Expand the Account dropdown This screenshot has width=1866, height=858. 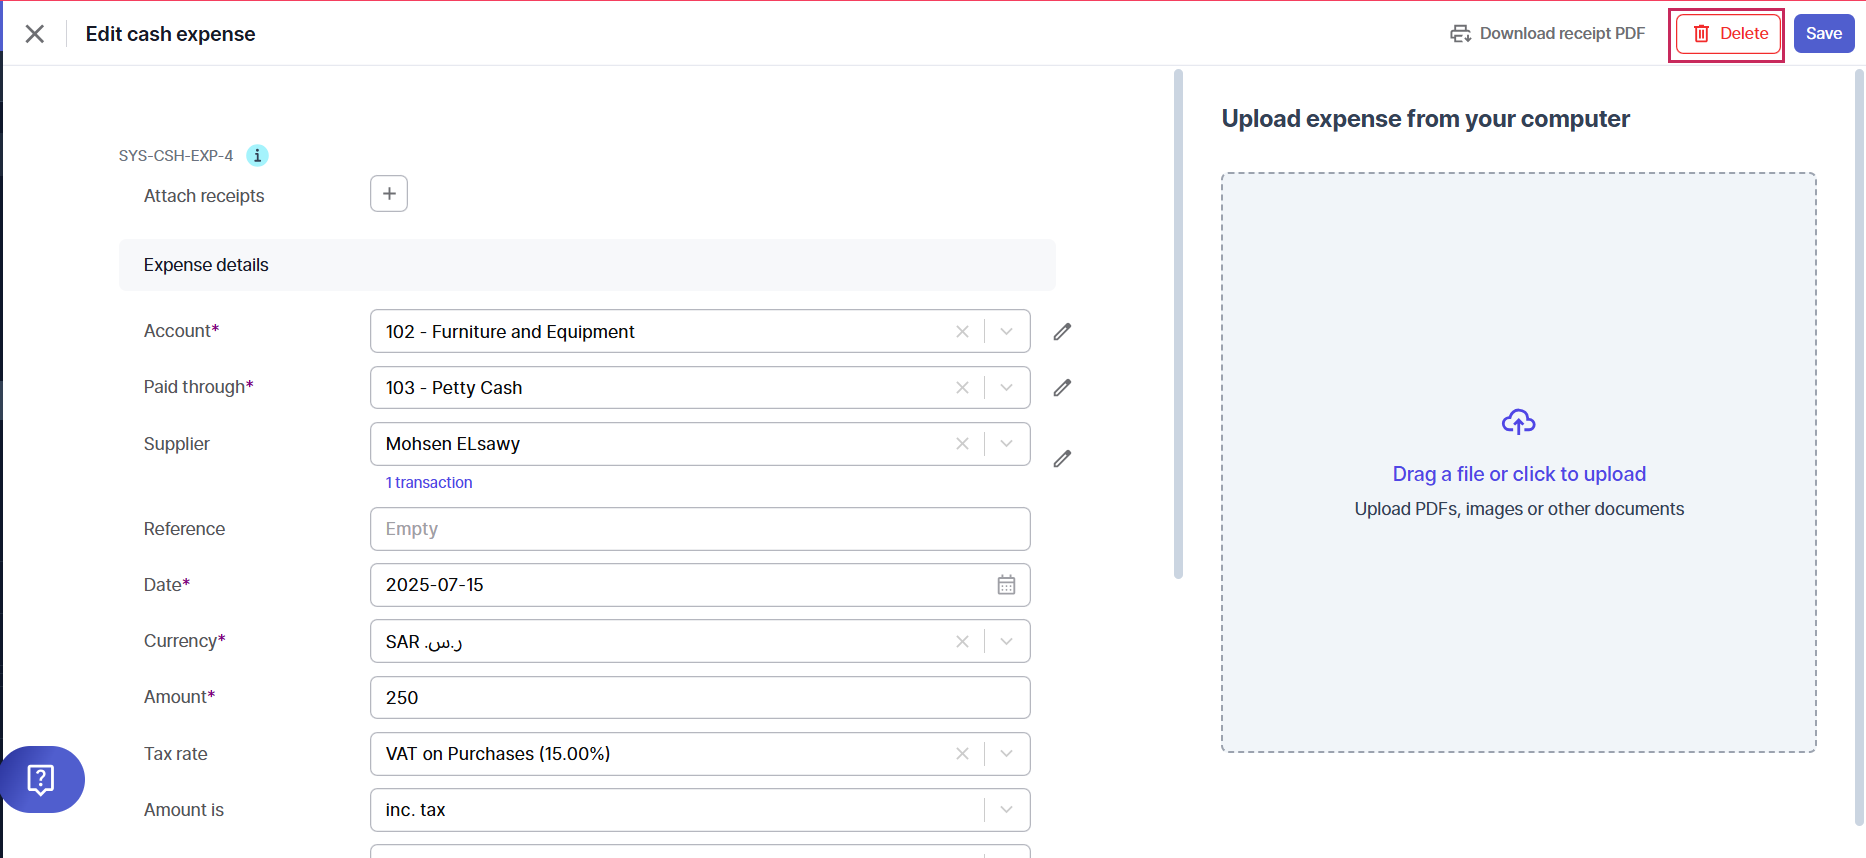(x=1007, y=332)
